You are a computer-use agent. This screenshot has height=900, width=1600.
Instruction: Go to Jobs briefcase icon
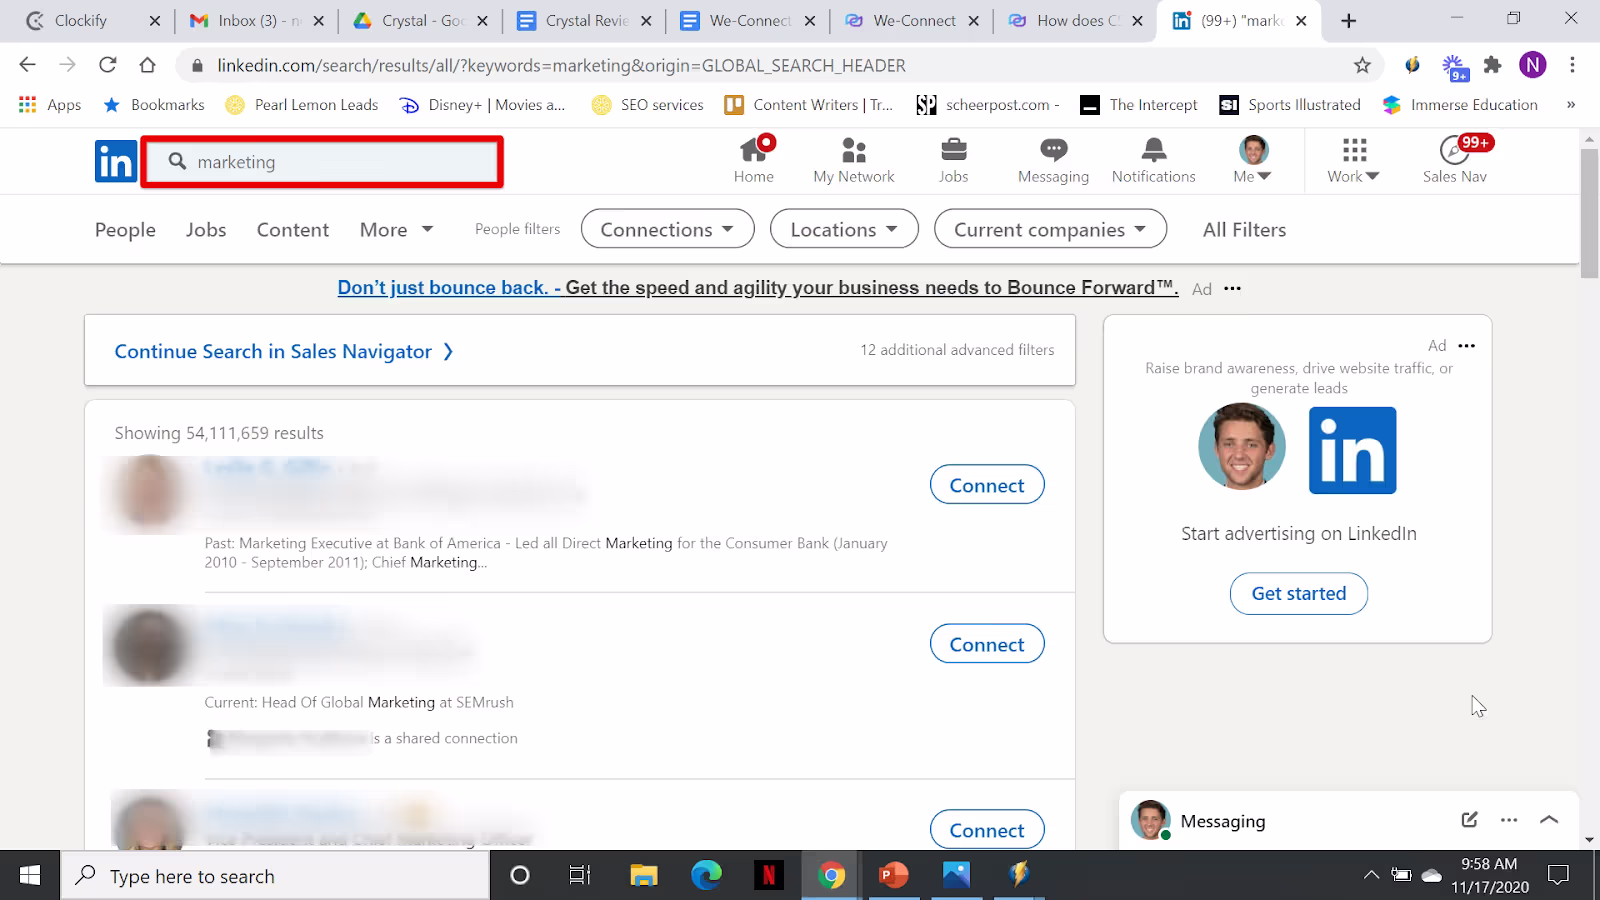pyautogui.click(x=954, y=150)
